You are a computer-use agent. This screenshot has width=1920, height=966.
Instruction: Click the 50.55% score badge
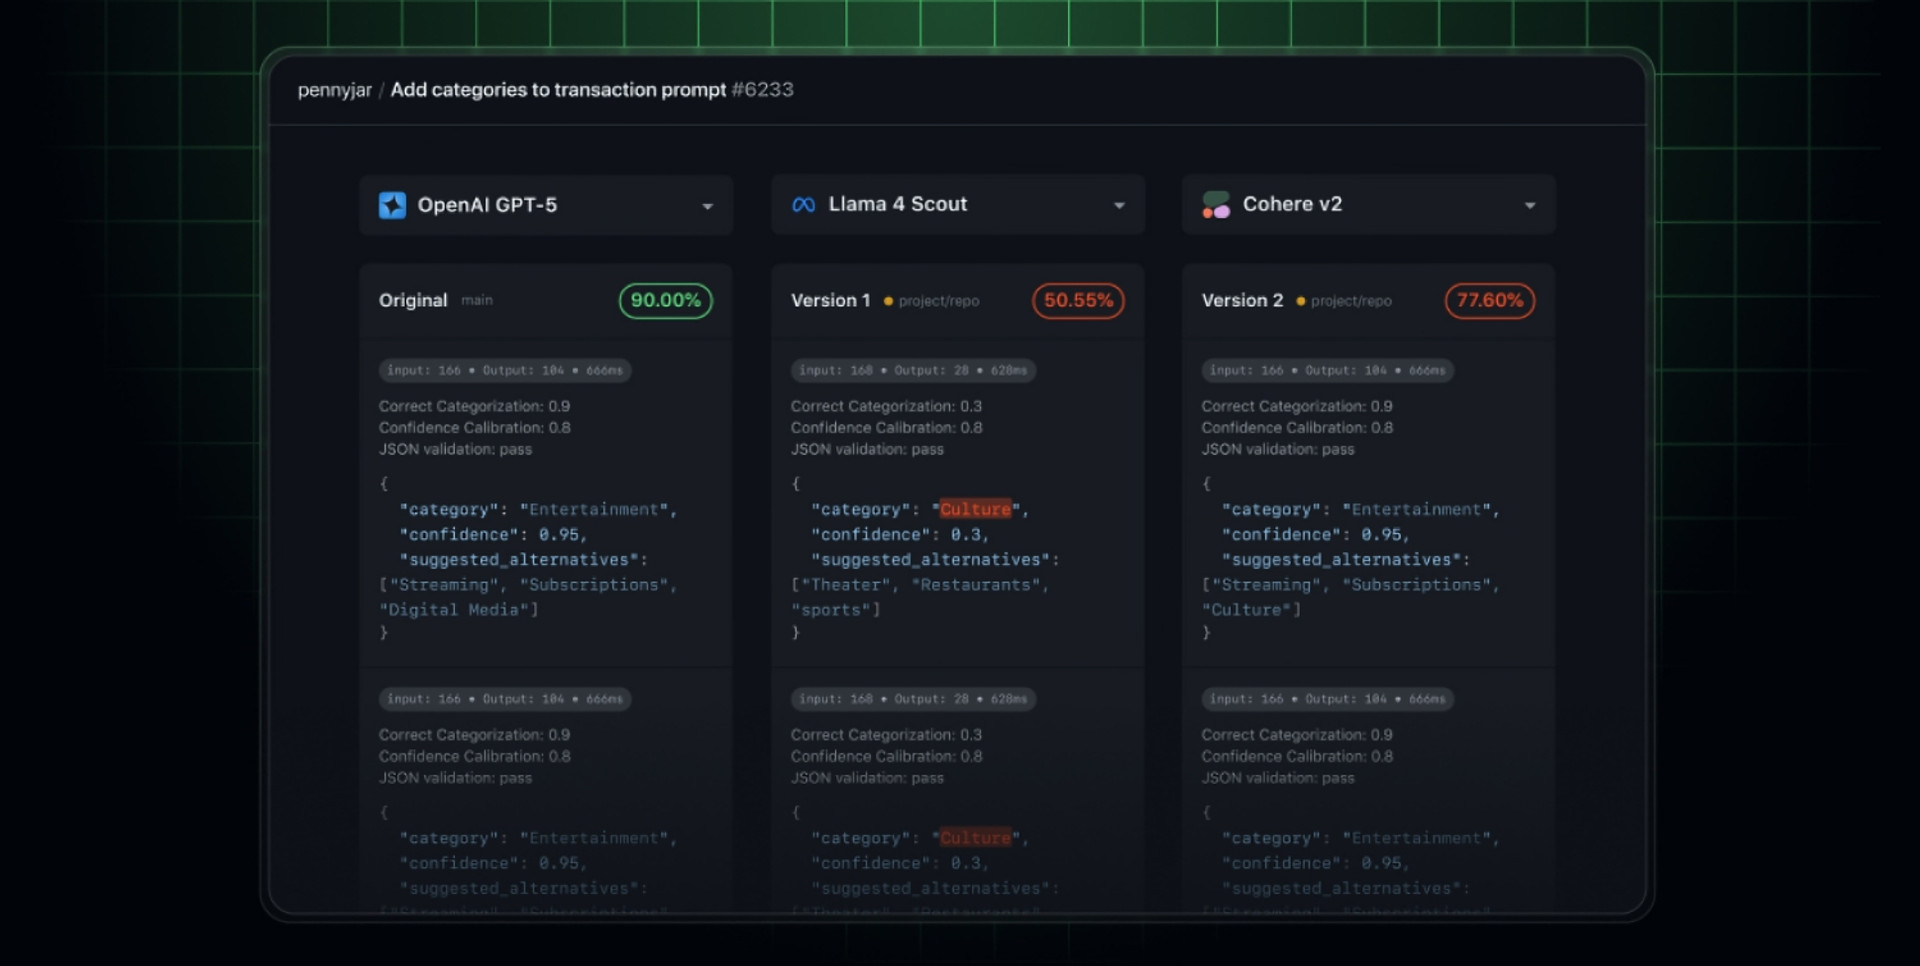(x=1078, y=301)
